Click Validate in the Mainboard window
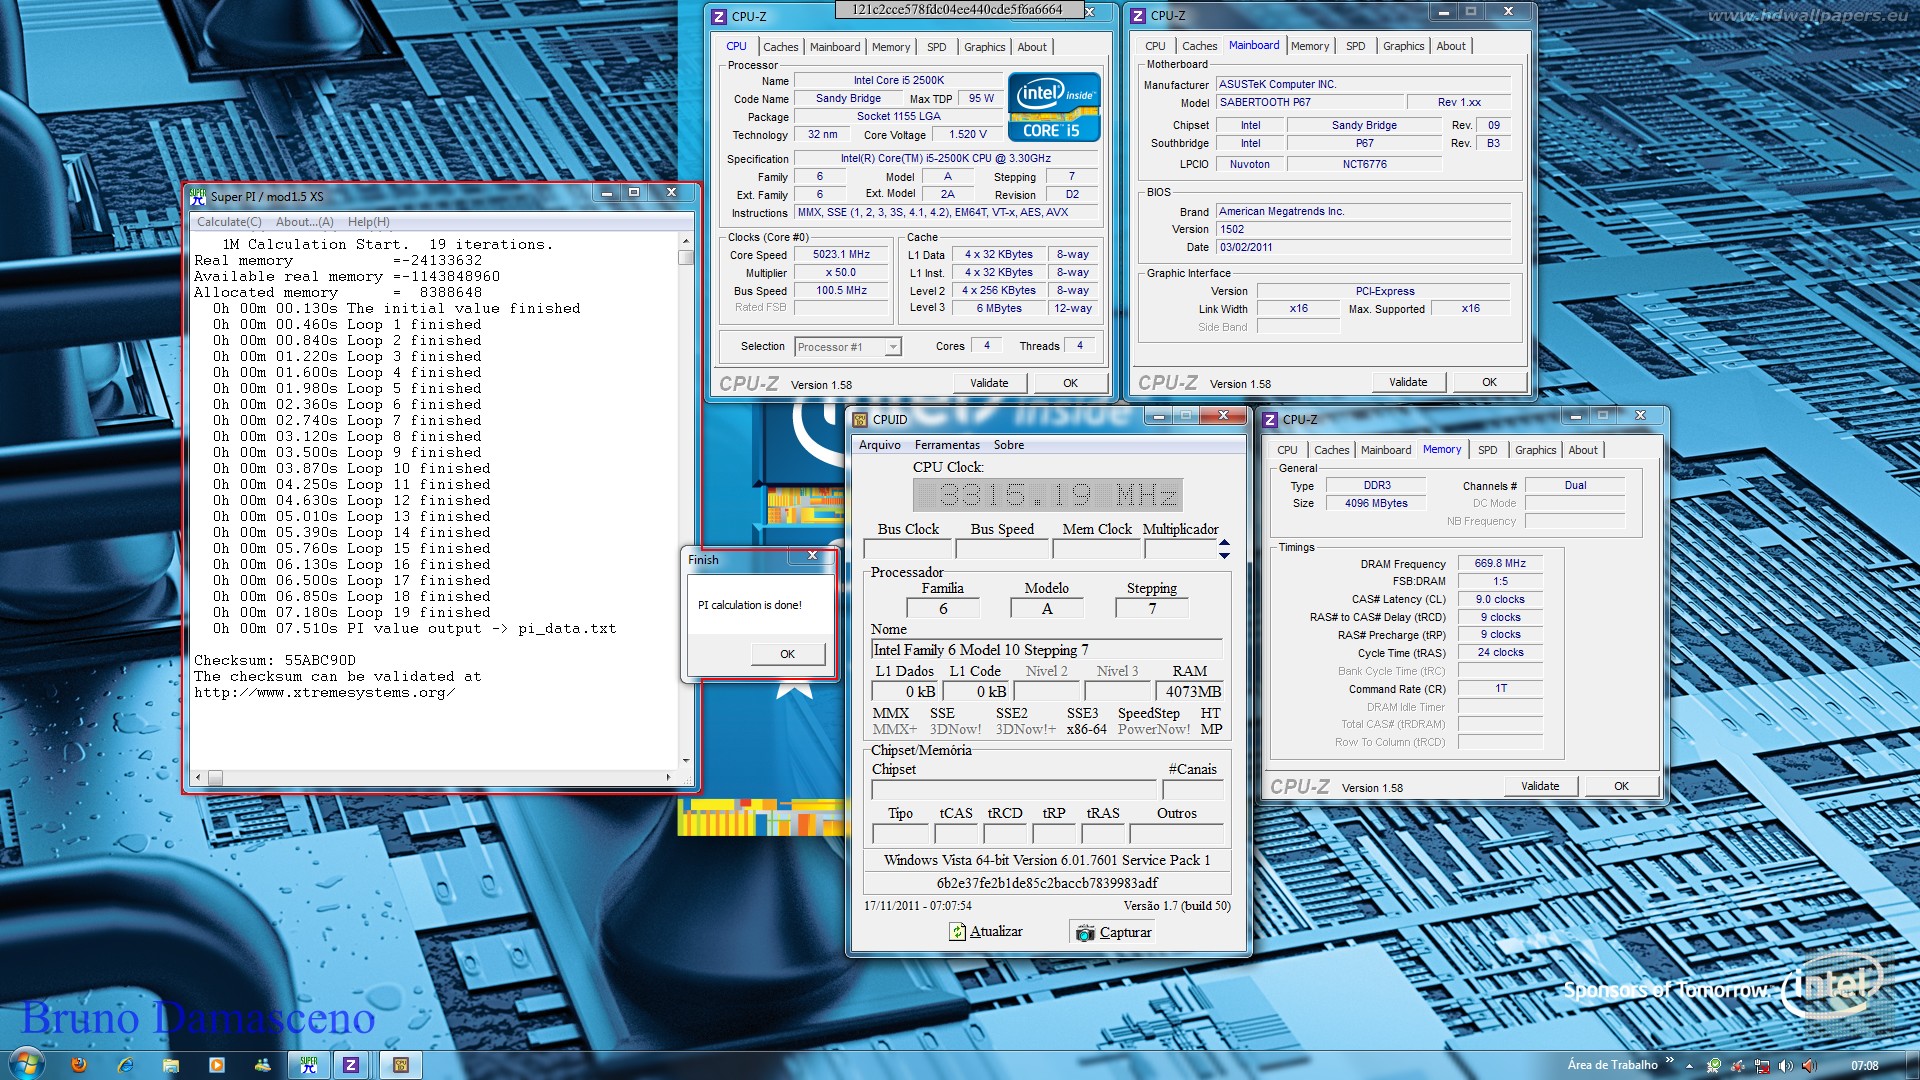Image resolution: width=1920 pixels, height=1080 pixels. tap(1408, 382)
